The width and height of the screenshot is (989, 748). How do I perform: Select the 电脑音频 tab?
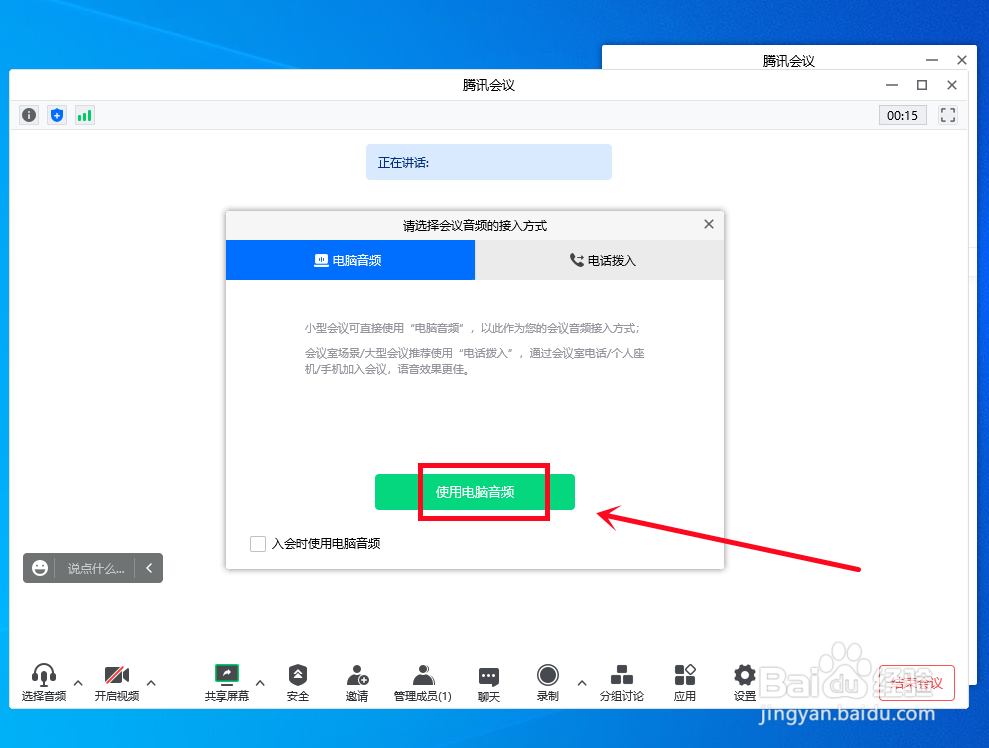pyautogui.click(x=350, y=260)
